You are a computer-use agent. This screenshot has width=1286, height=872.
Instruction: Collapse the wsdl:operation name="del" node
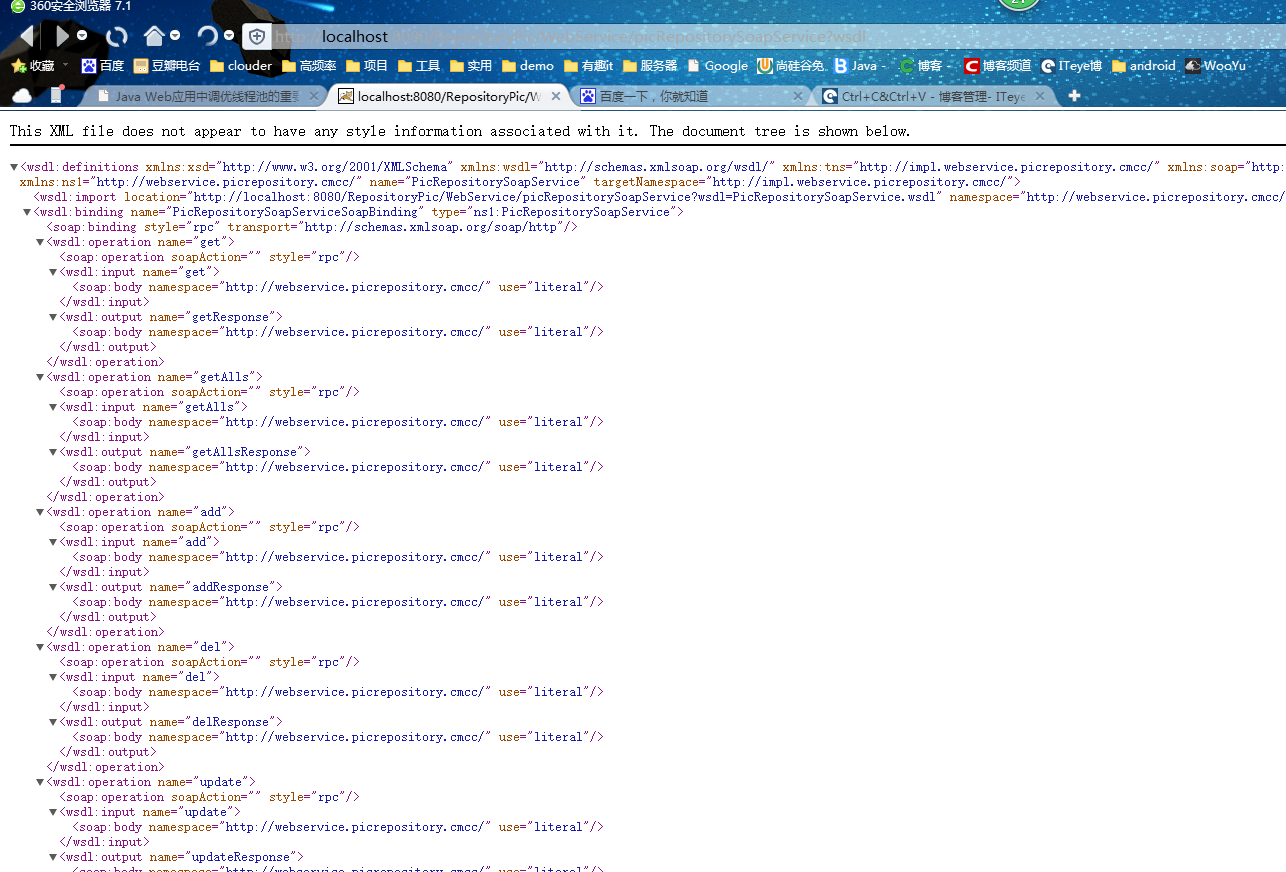pyautogui.click(x=40, y=647)
